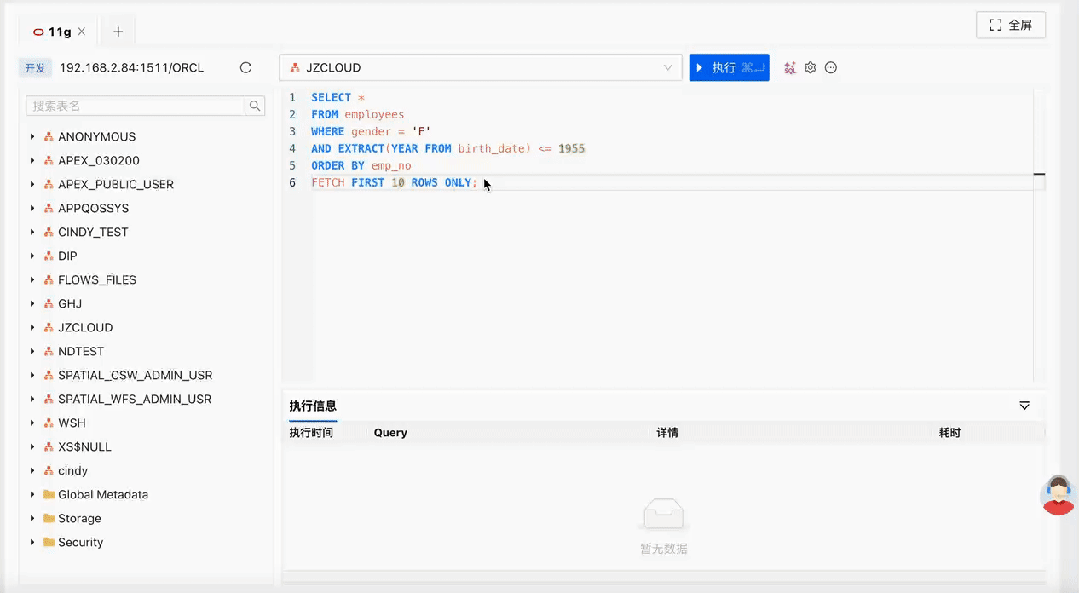Switch to the 11g connection tab
Viewport: 1079px width, 593px height.
(61, 31)
